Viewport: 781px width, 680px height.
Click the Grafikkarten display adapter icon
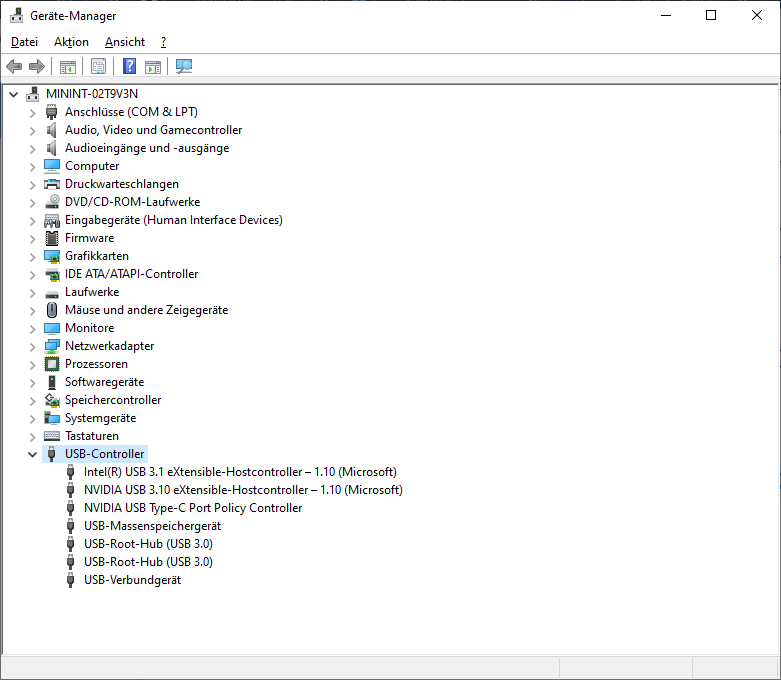52,257
